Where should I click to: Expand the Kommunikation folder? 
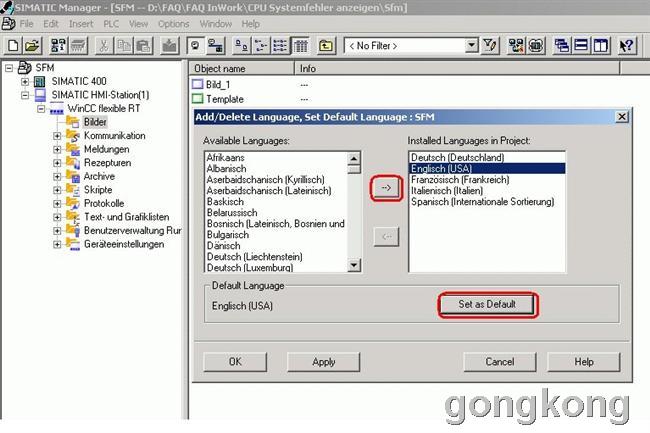[57, 135]
